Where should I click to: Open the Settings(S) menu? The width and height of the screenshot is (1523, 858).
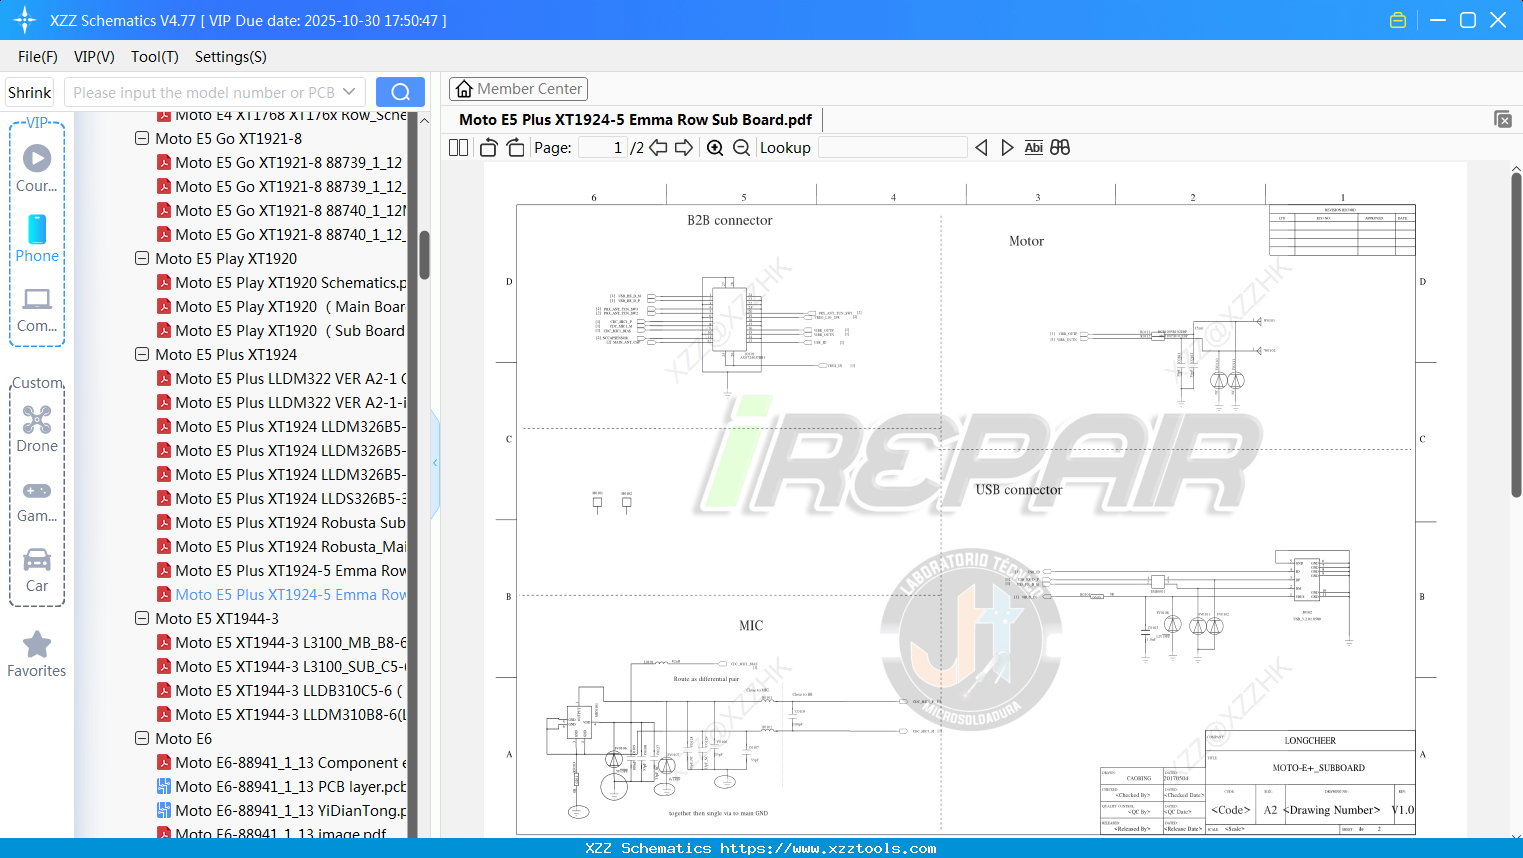tap(231, 57)
